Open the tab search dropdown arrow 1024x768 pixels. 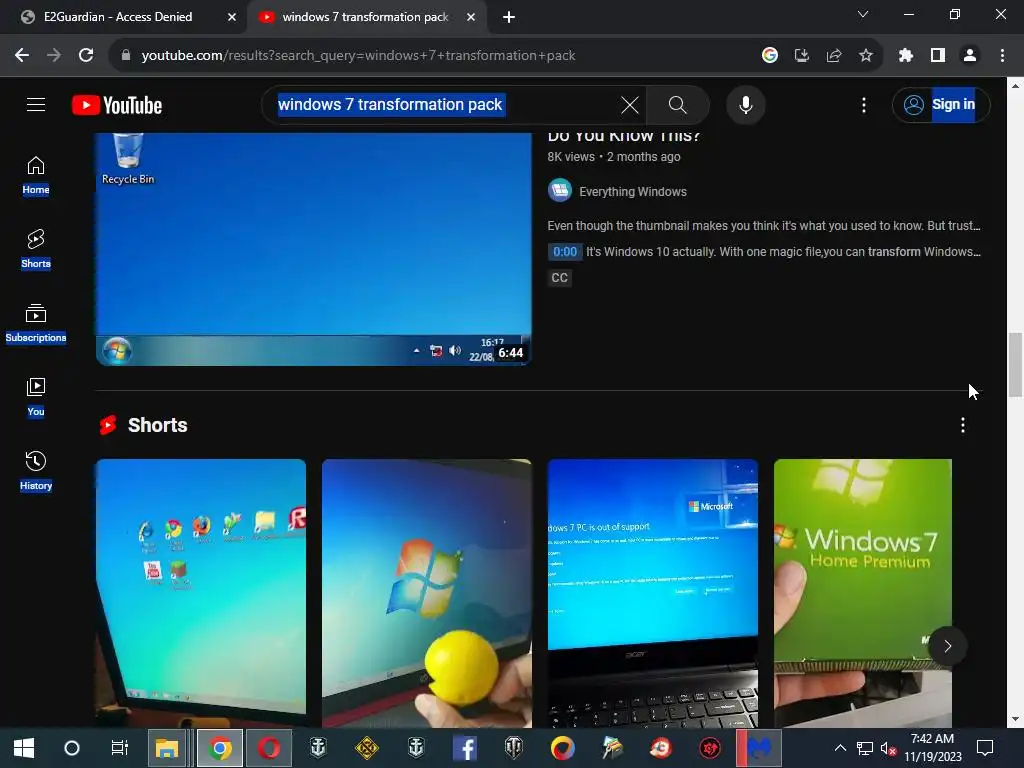coord(863,14)
